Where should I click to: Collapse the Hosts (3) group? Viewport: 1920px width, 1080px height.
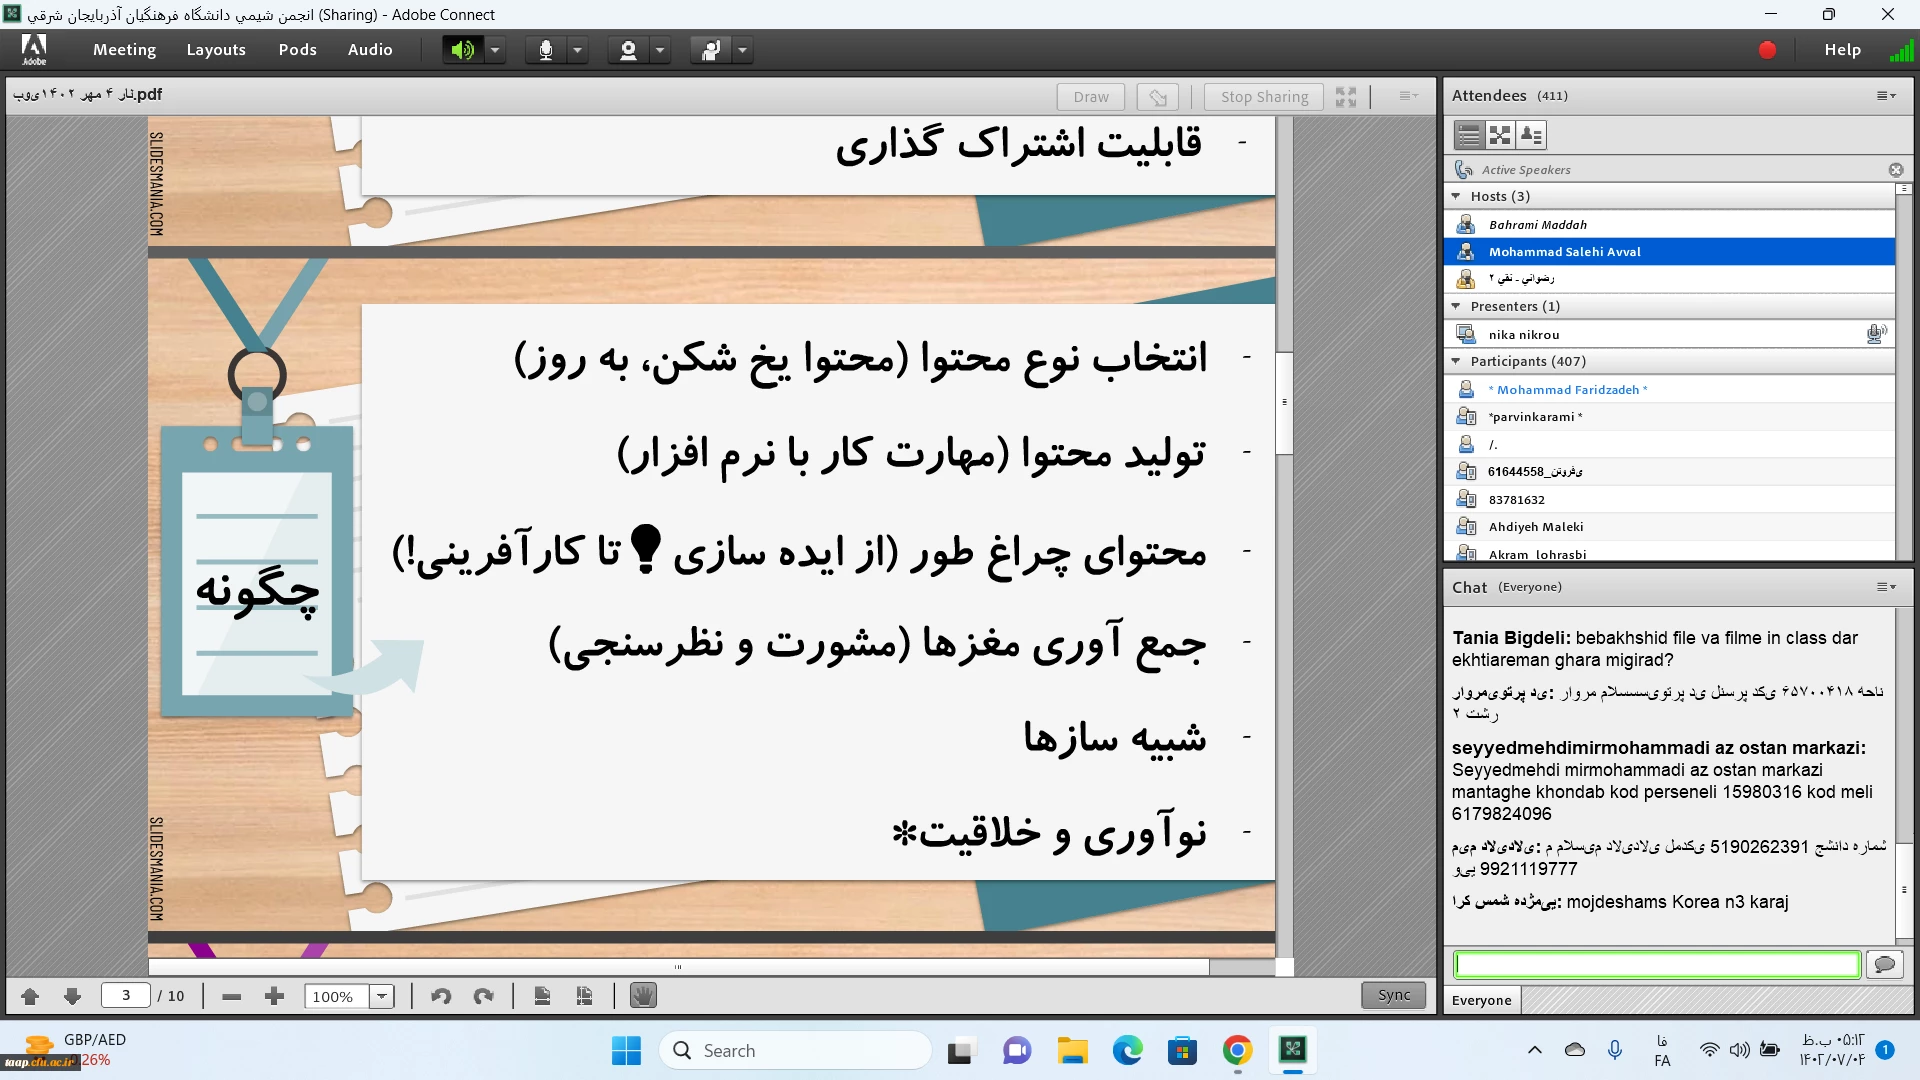[x=1456, y=196]
